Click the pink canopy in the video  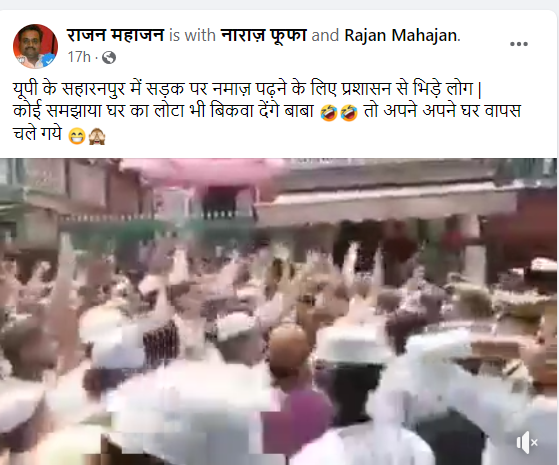(x=205, y=172)
